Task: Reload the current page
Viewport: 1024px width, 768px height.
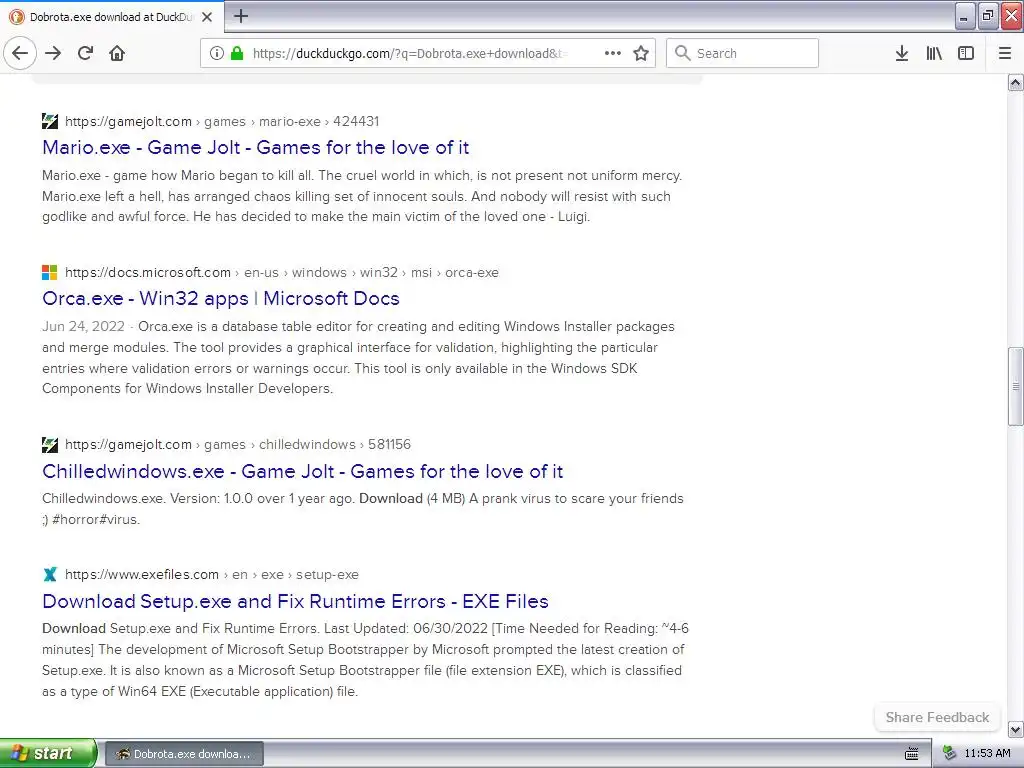Action: point(86,53)
